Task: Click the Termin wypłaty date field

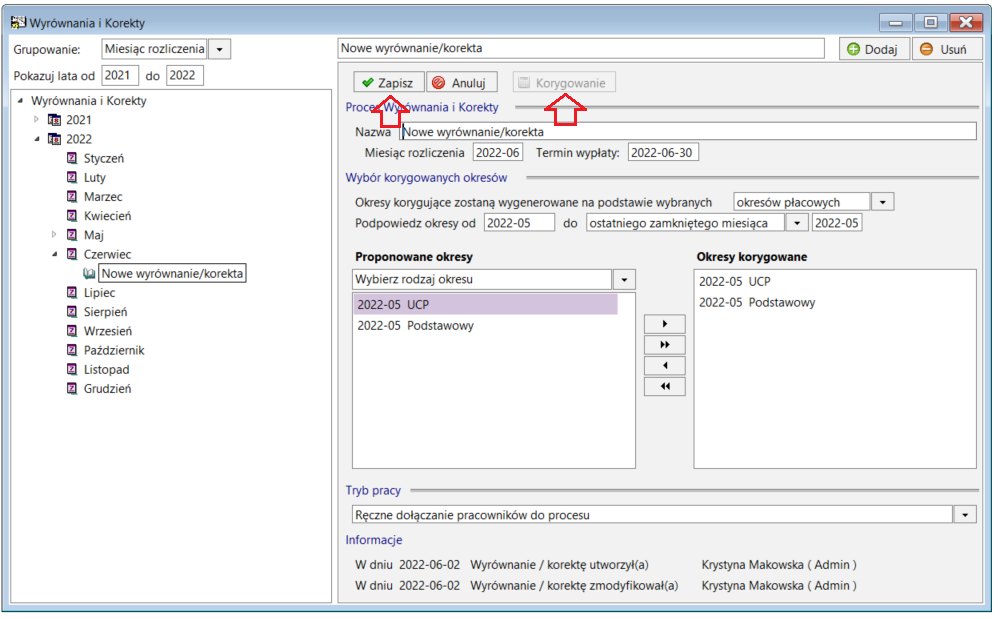Action: (663, 153)
